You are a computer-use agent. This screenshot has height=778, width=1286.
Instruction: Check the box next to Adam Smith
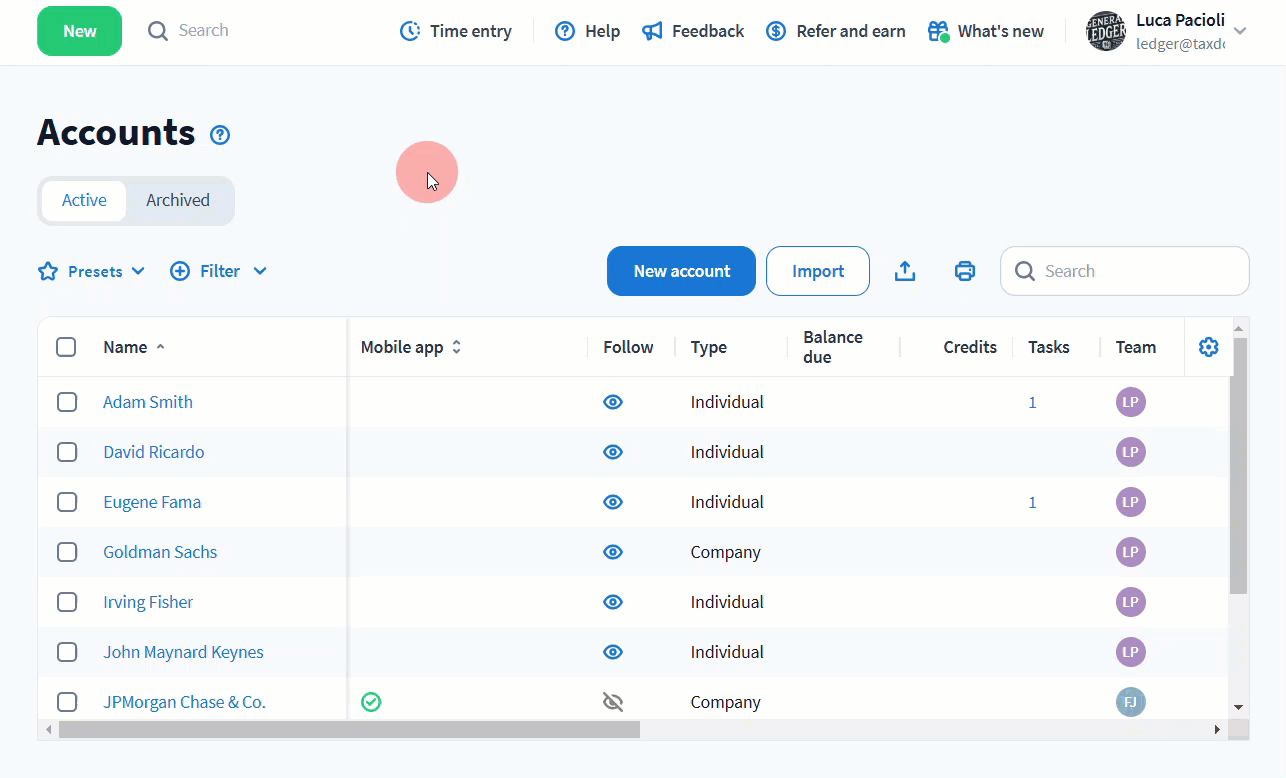[x=67, y=402]
